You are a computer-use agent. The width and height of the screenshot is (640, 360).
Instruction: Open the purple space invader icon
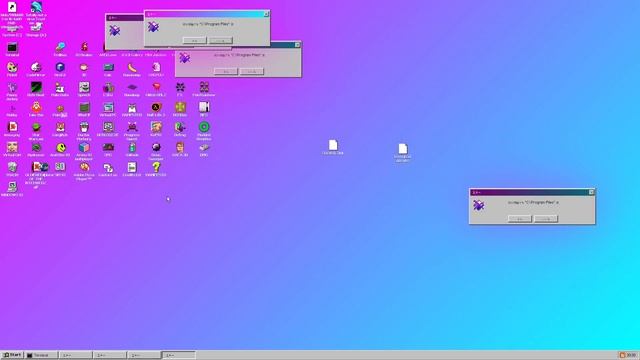[132, 127]
